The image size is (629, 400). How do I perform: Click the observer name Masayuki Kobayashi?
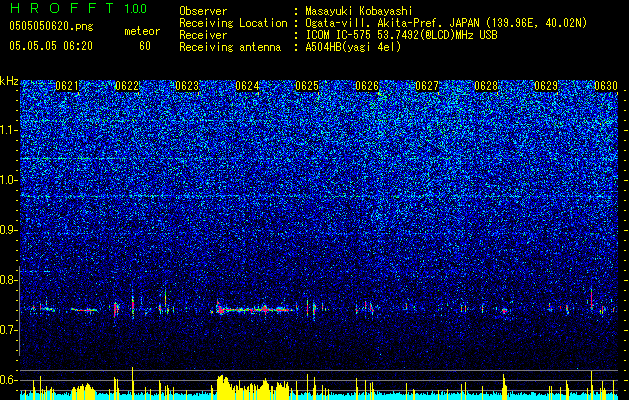[359, 11]
